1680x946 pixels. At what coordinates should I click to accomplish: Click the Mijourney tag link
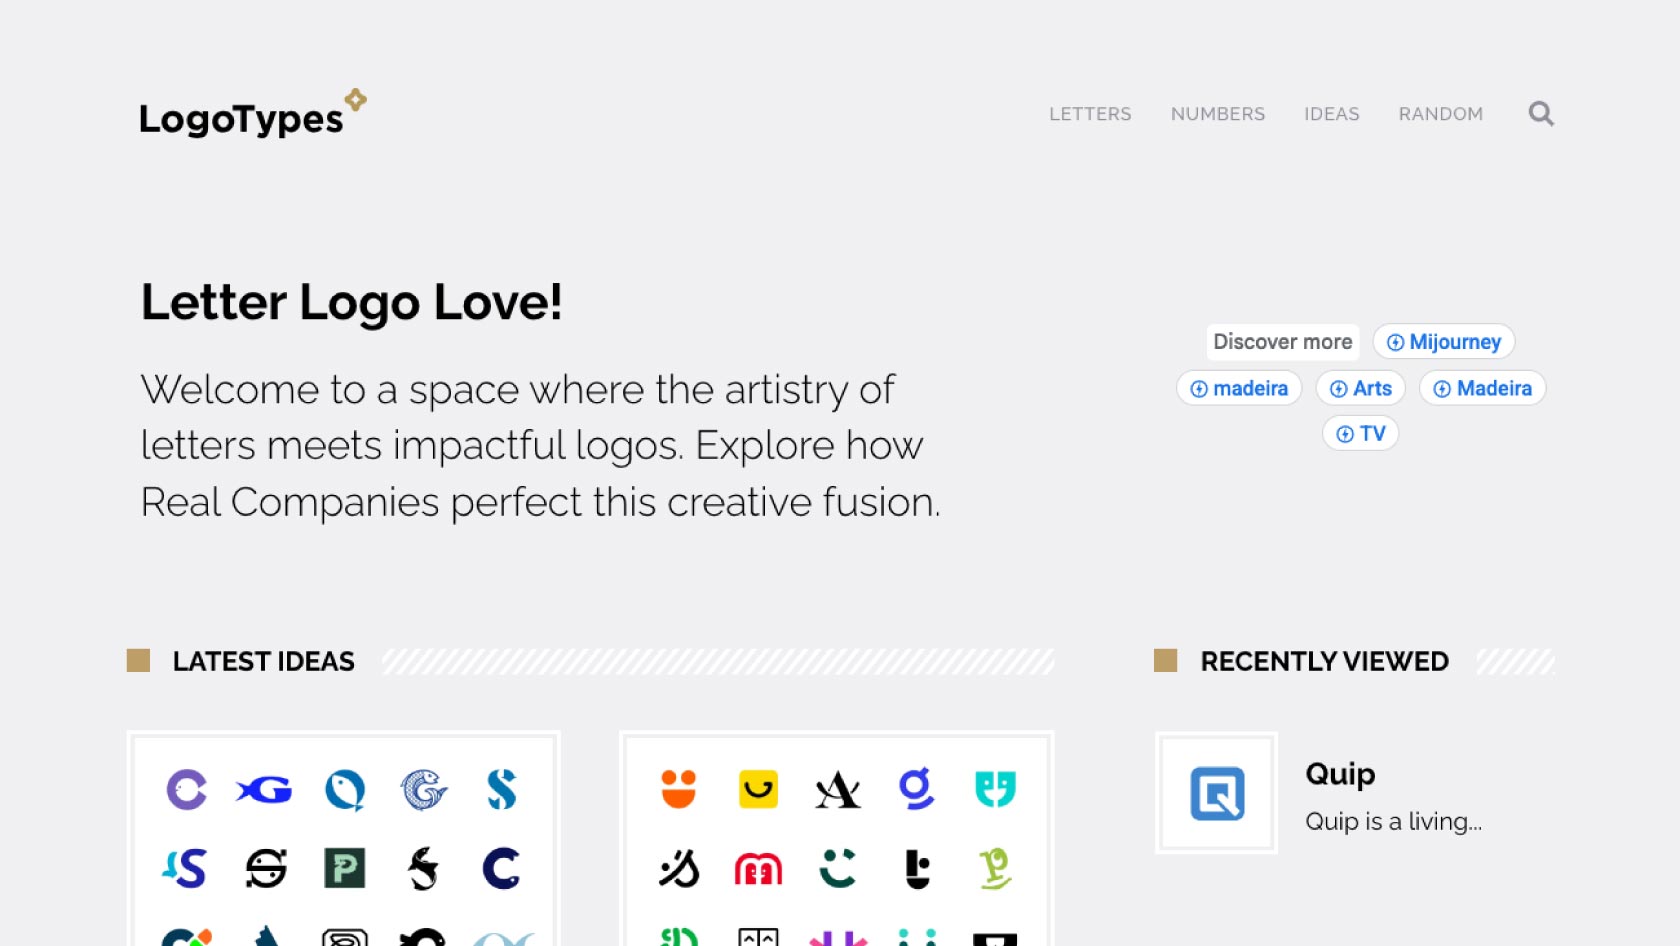1443,342
